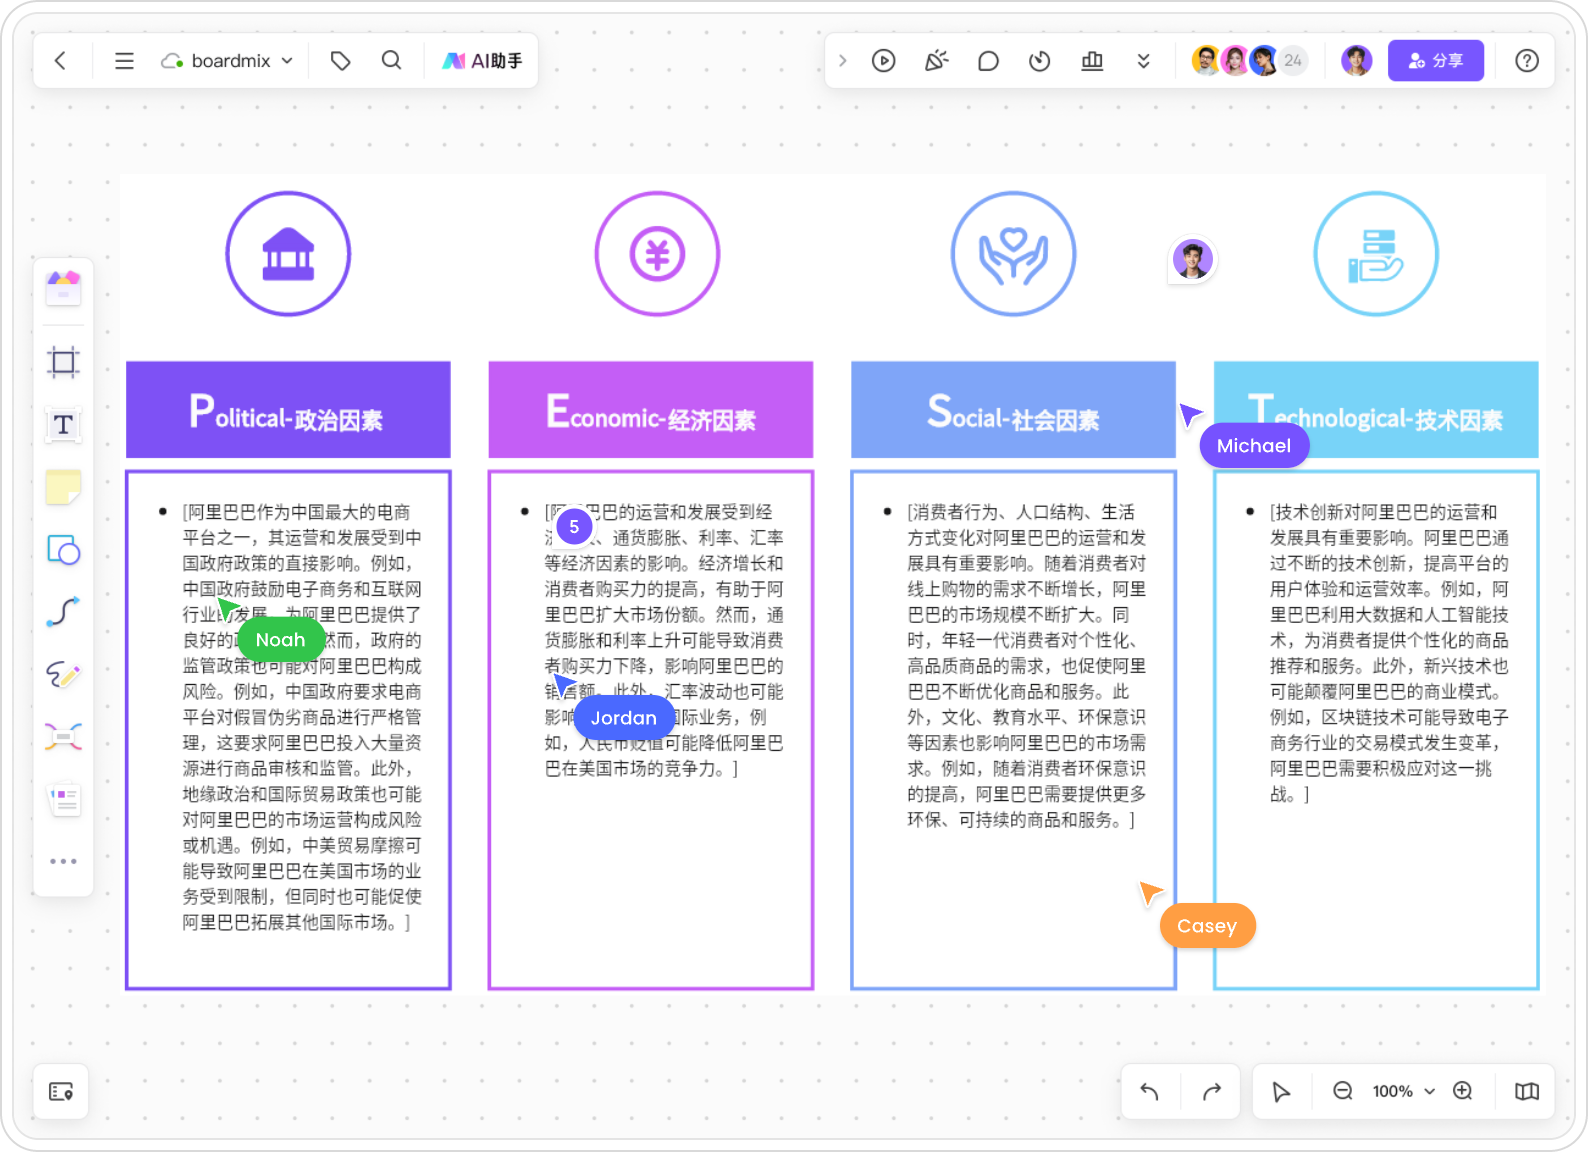
Task: Select the Frame tool
Action: pyautogui.click(x=64, y=362)
